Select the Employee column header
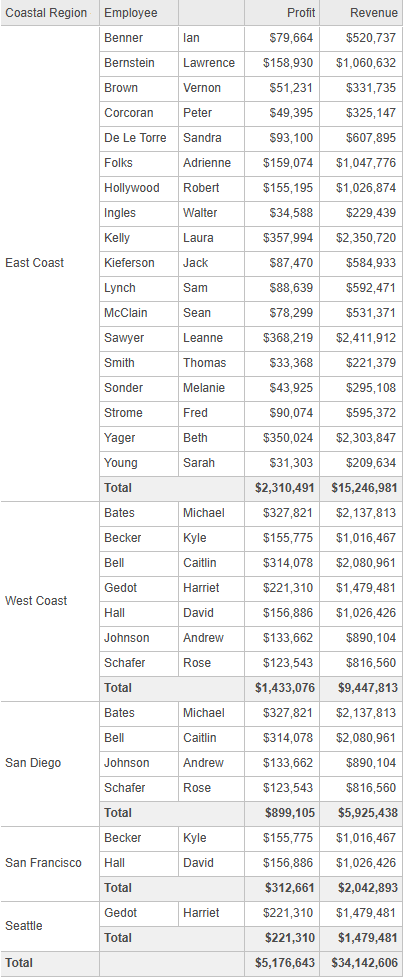Viewport: 404px width, 977px height. pos(138,12)
